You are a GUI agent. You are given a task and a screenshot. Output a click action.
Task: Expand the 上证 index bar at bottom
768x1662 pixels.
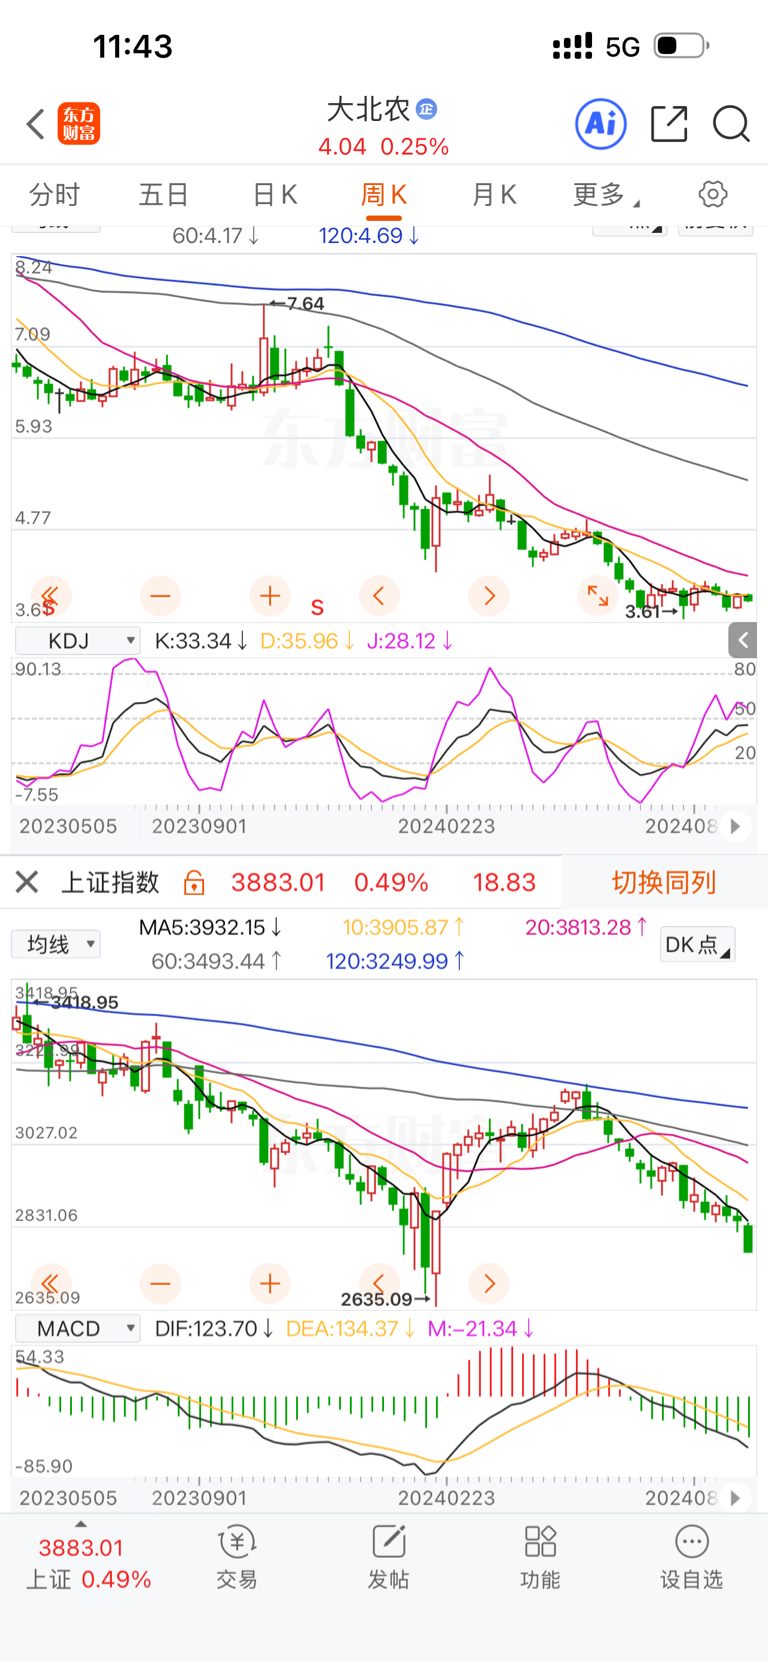pos(88,1562)
